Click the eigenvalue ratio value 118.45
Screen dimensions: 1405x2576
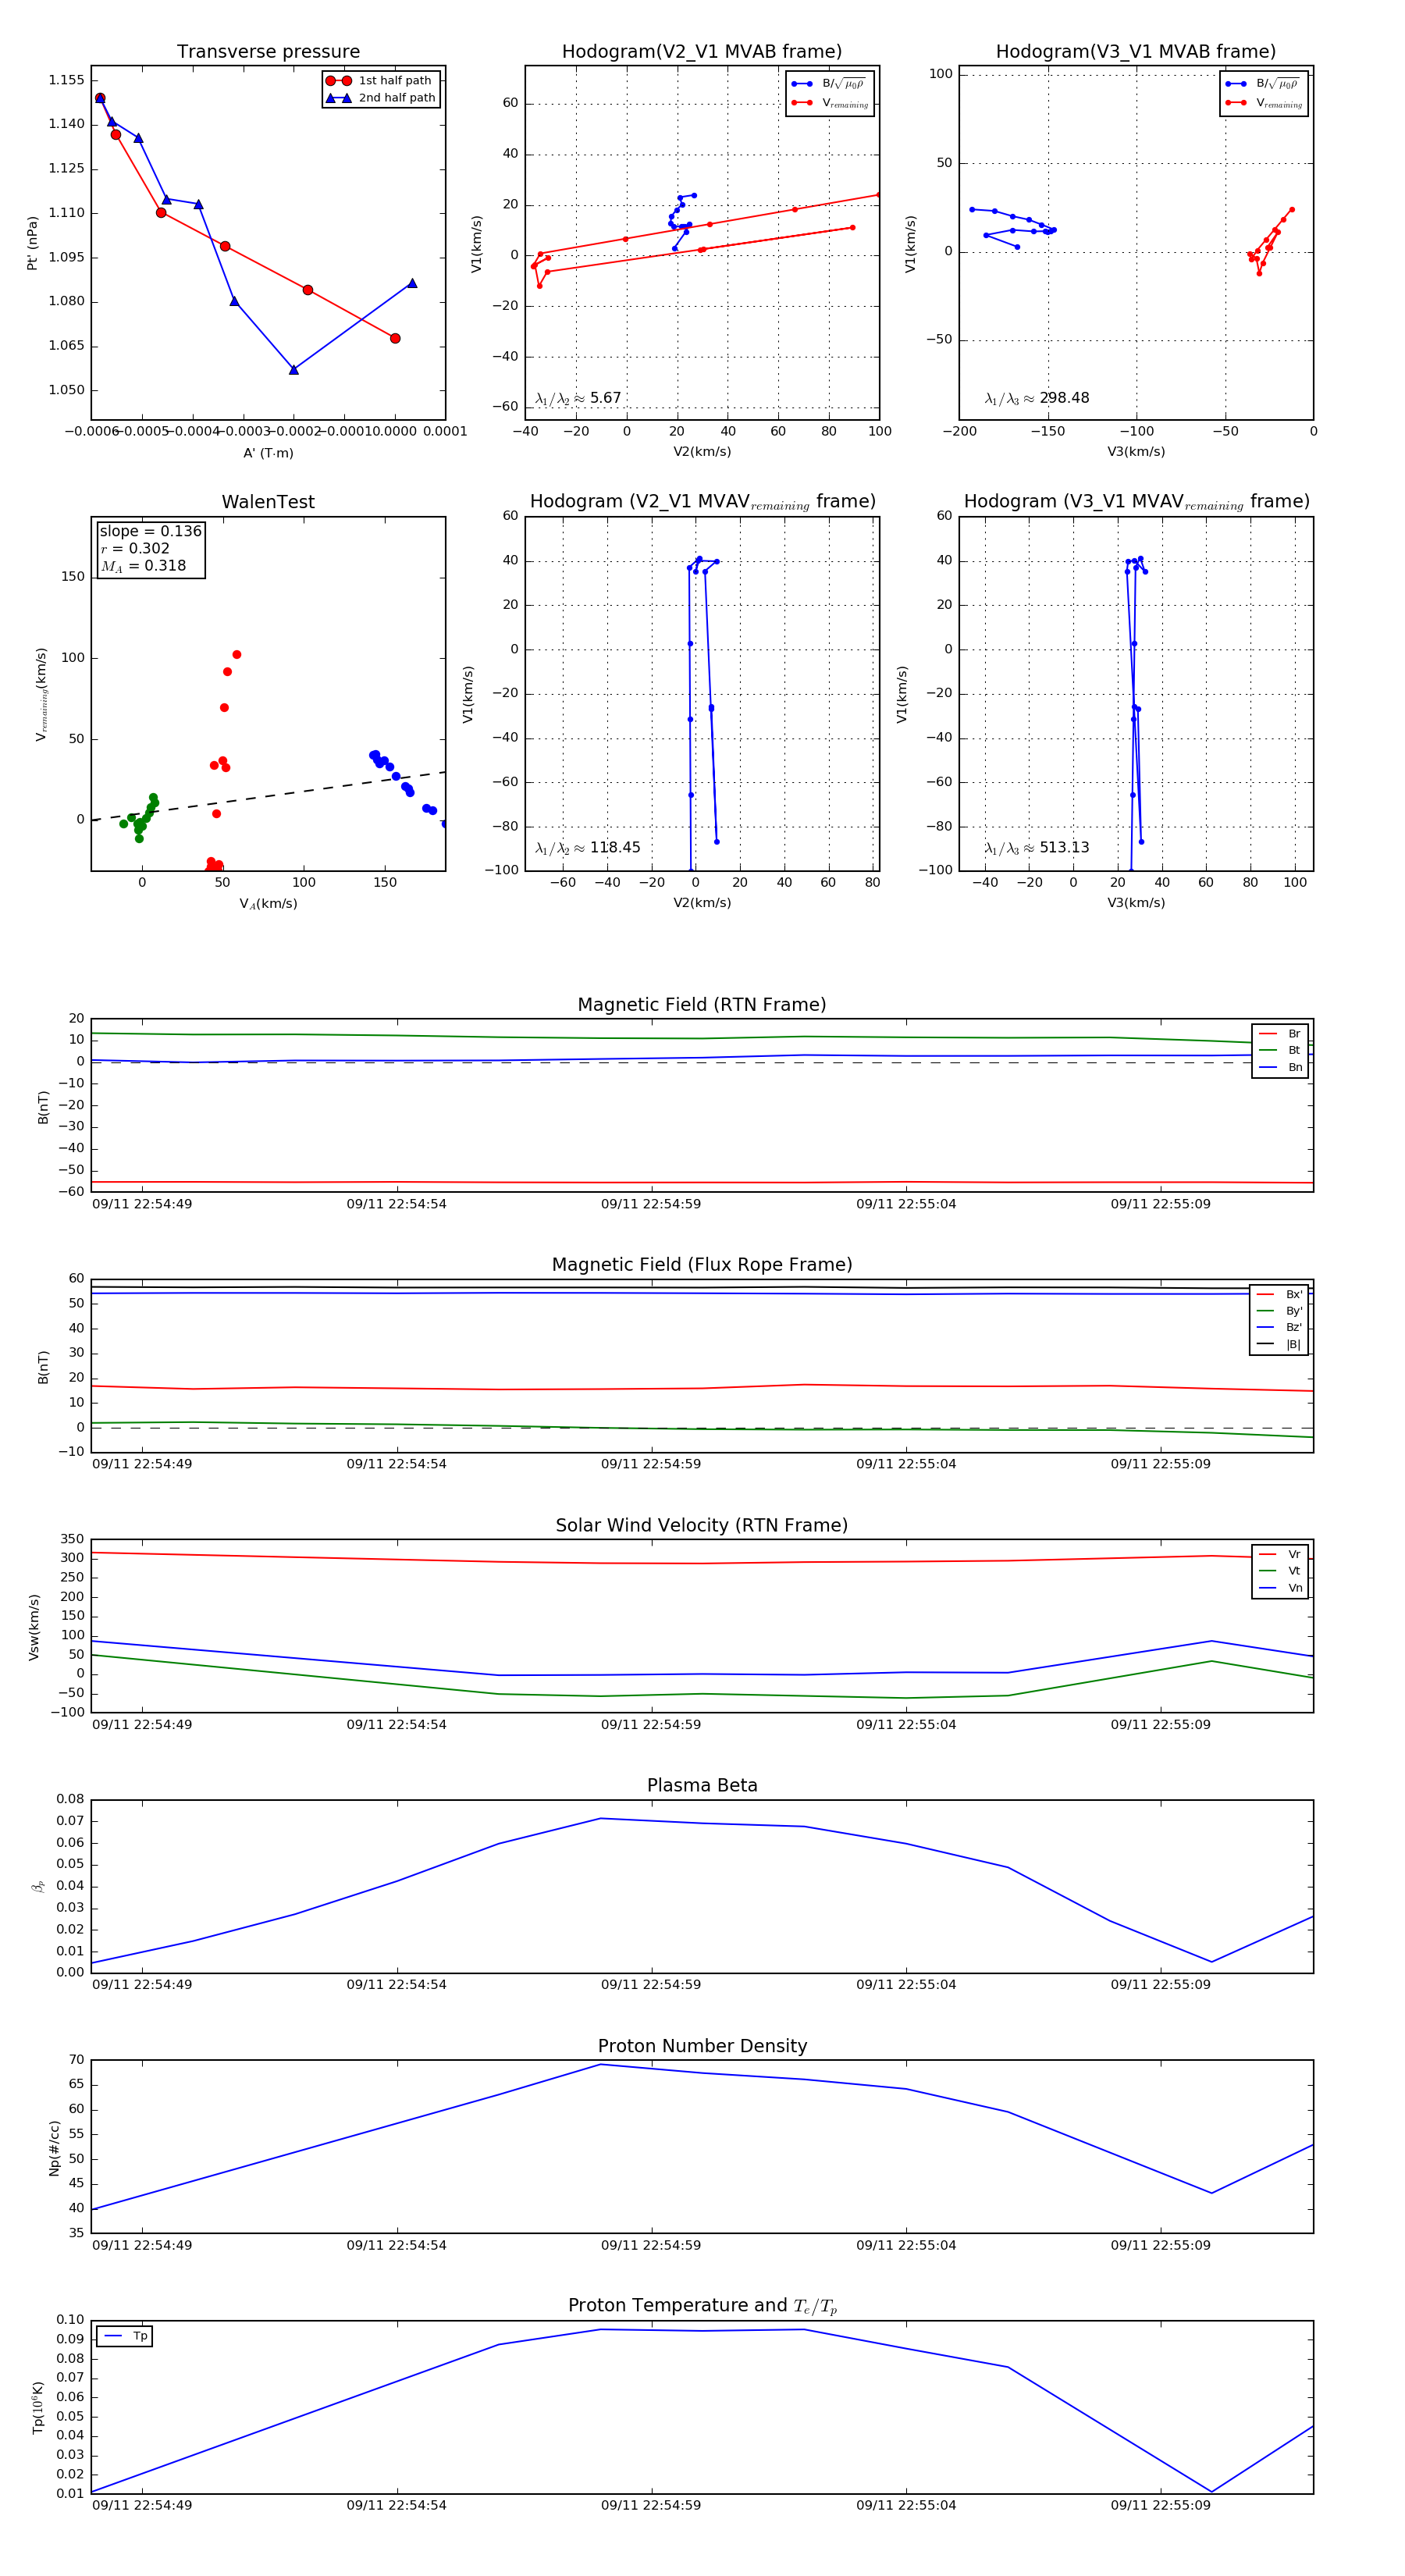pos(615,848)
